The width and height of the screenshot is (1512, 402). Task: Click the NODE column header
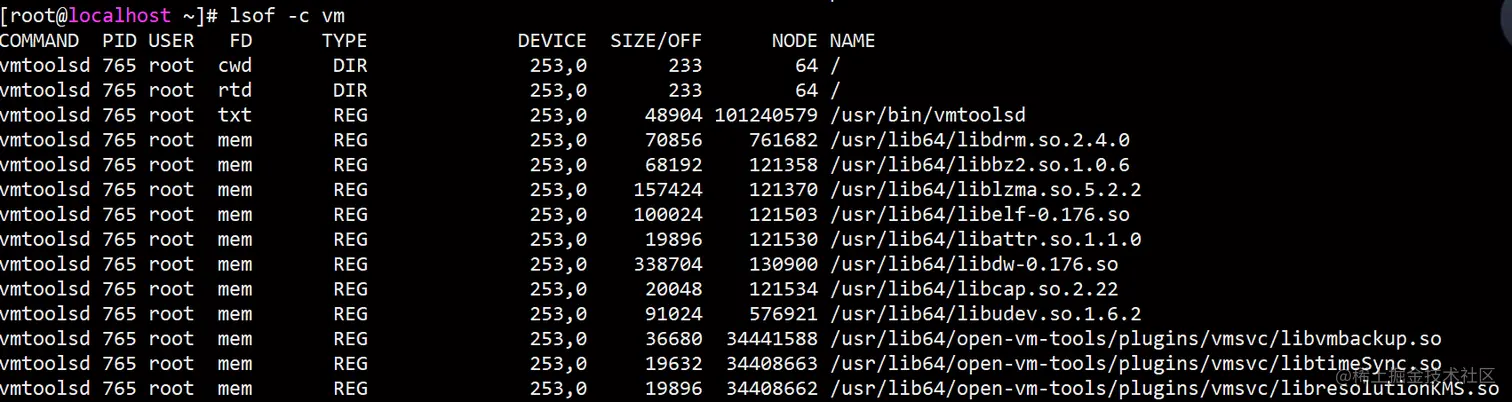795,41
